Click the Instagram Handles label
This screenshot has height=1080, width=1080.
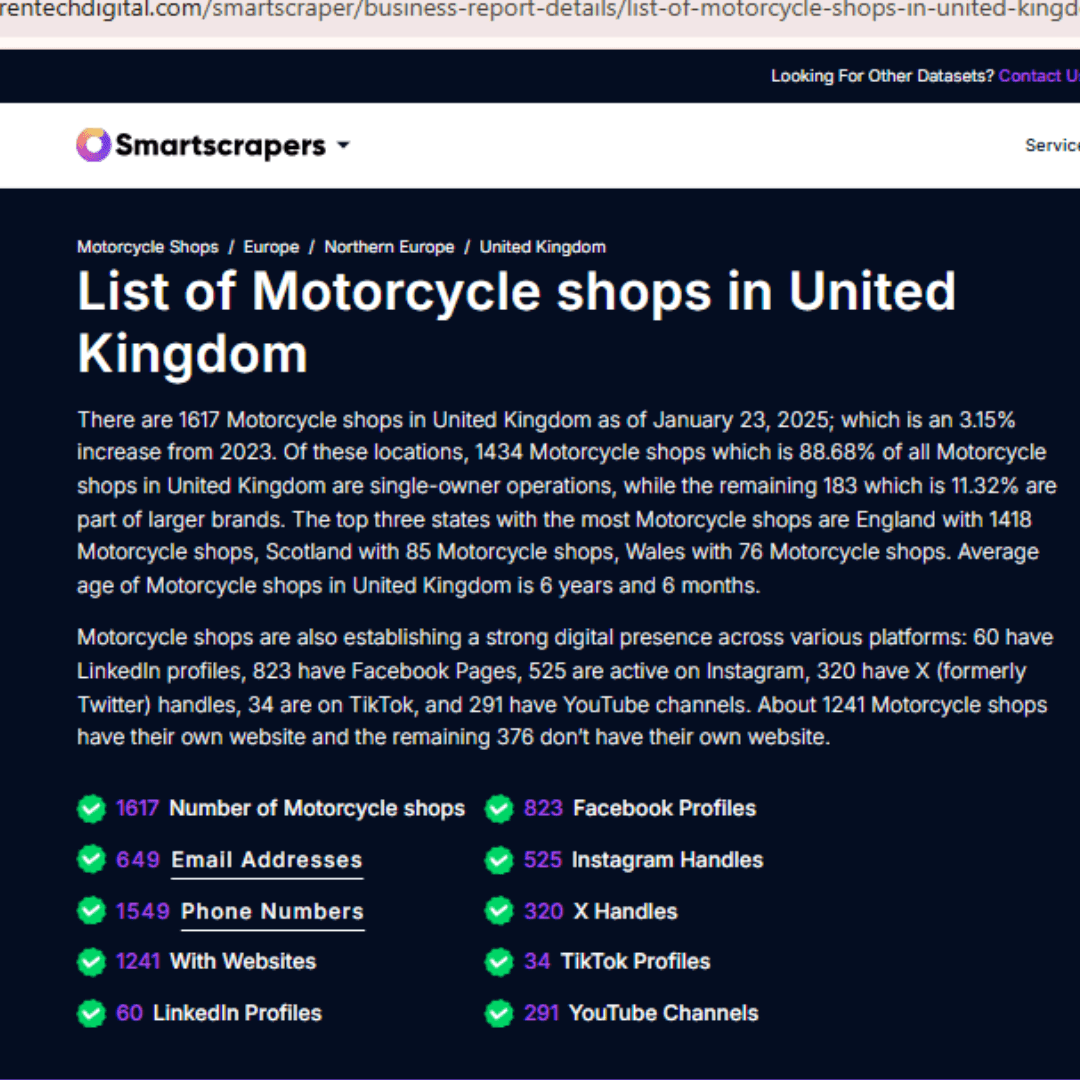pos(667,860)
